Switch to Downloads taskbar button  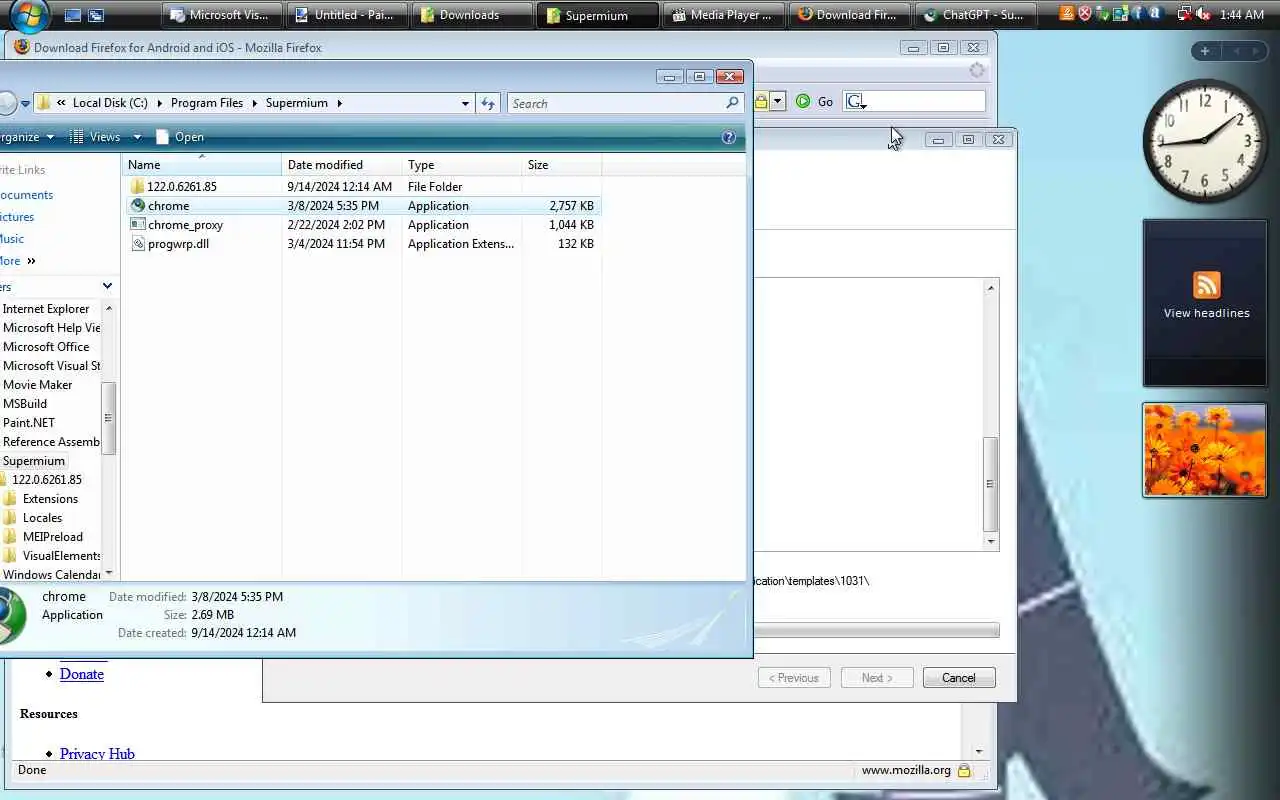pyautogui.click(x=472, y=15)
